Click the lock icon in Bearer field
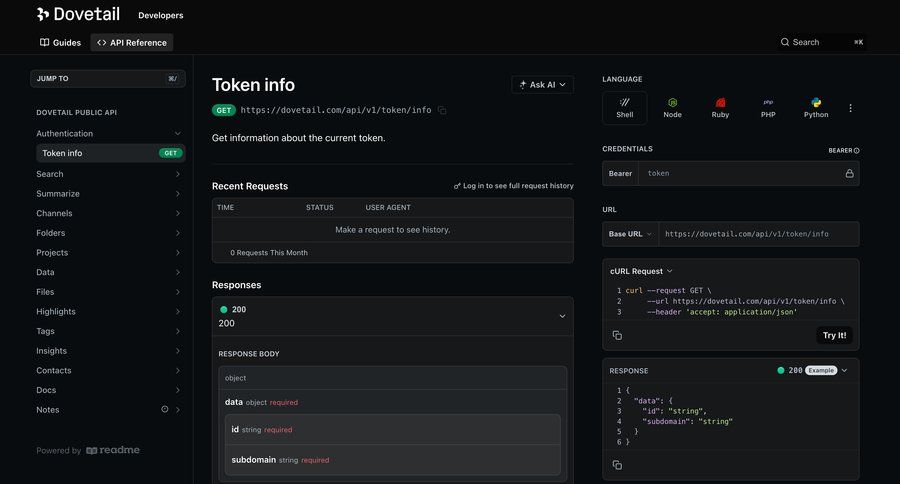Screen dimensions: 900x484 tap(849, 173)
